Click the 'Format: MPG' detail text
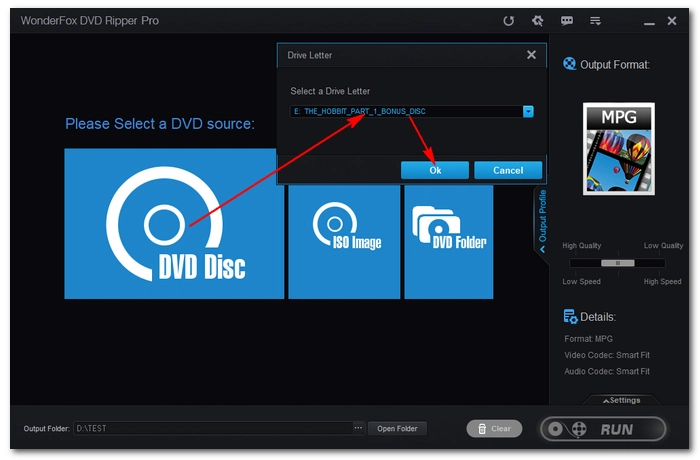Viewport: 700px width, 460px height. pyautogui.click(x=588, y=339)
